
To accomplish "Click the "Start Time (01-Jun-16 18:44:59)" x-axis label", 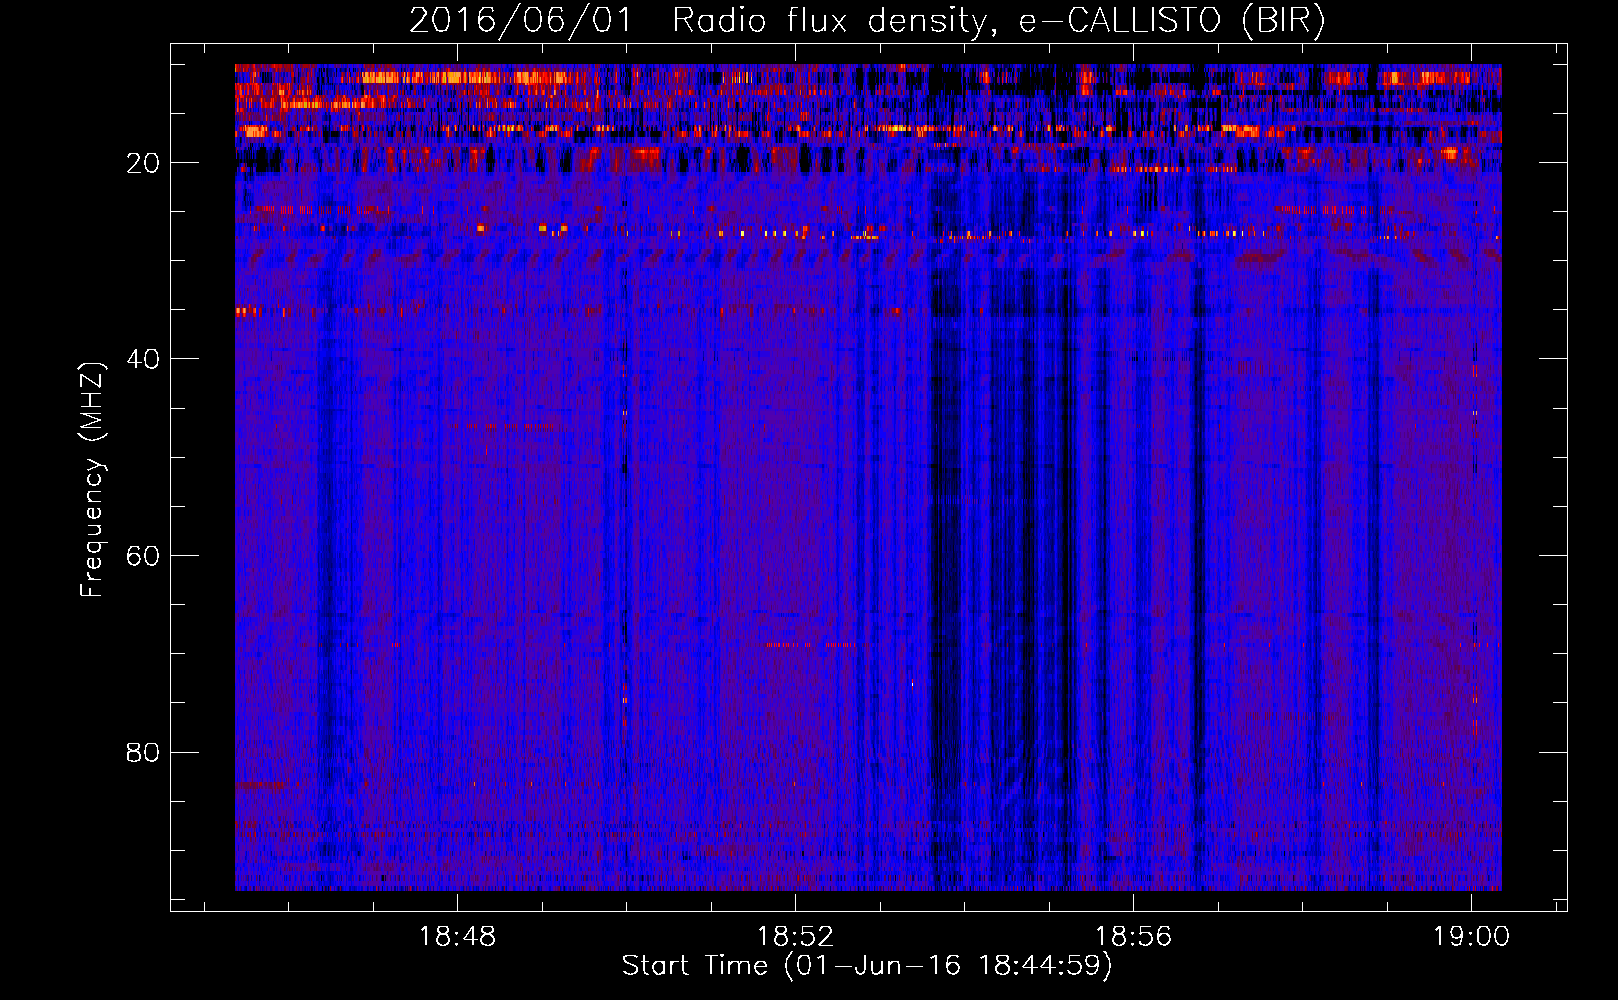I will click(x=867, y=966).
